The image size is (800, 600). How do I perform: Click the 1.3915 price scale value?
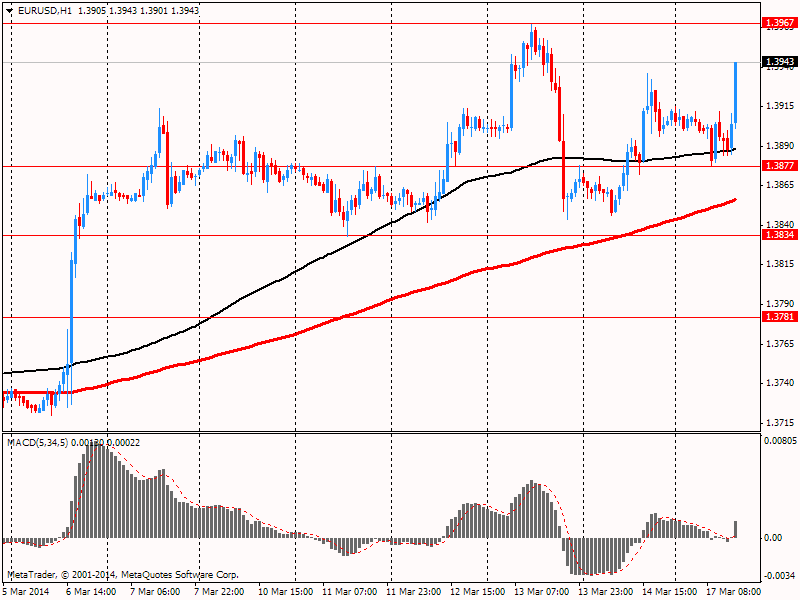[x=781, y=106]
